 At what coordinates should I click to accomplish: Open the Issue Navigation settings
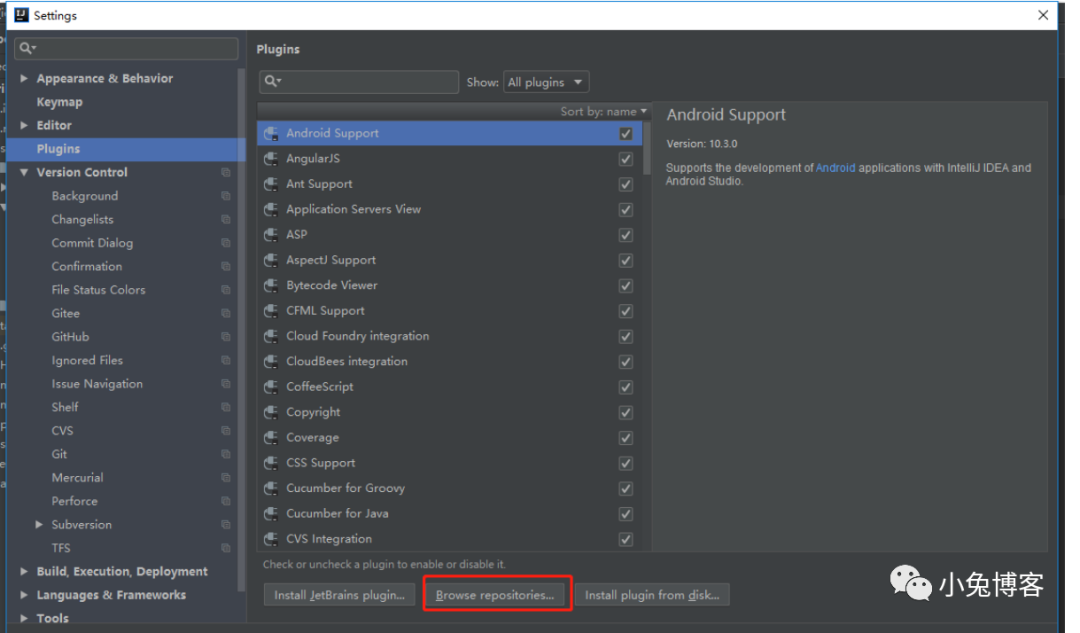click(97, 384)
